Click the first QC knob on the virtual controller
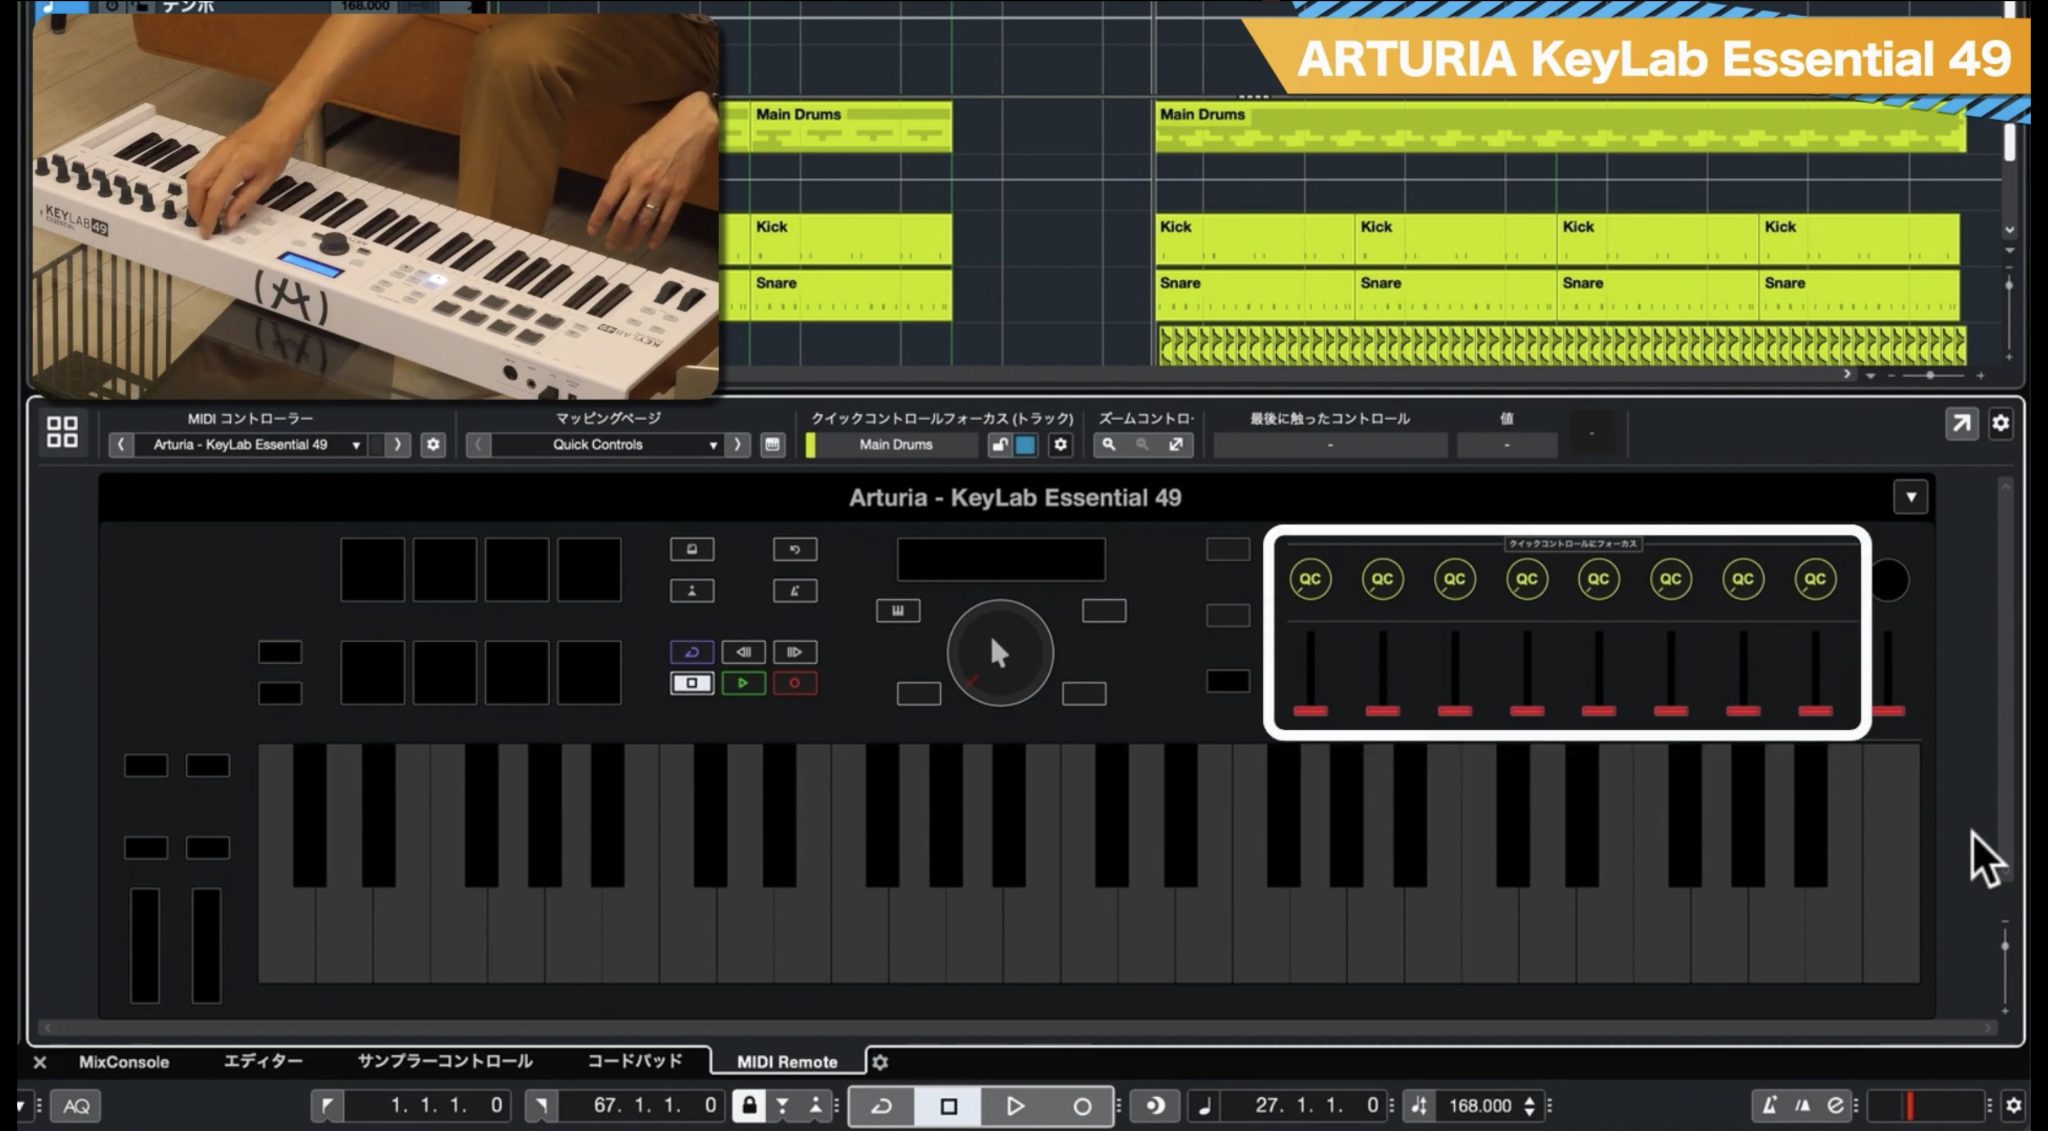 pyautogui.click(x=1312, y=578)
